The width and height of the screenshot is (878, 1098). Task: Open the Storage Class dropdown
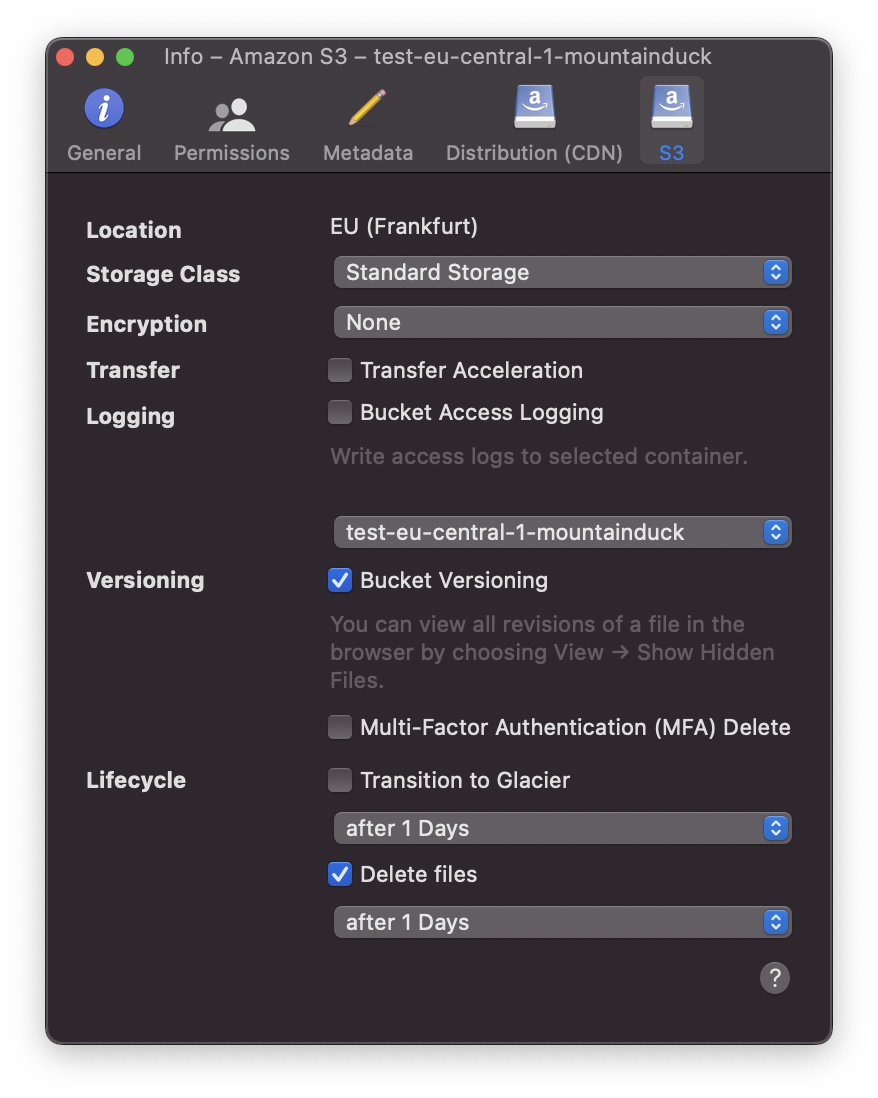point(562,272)
